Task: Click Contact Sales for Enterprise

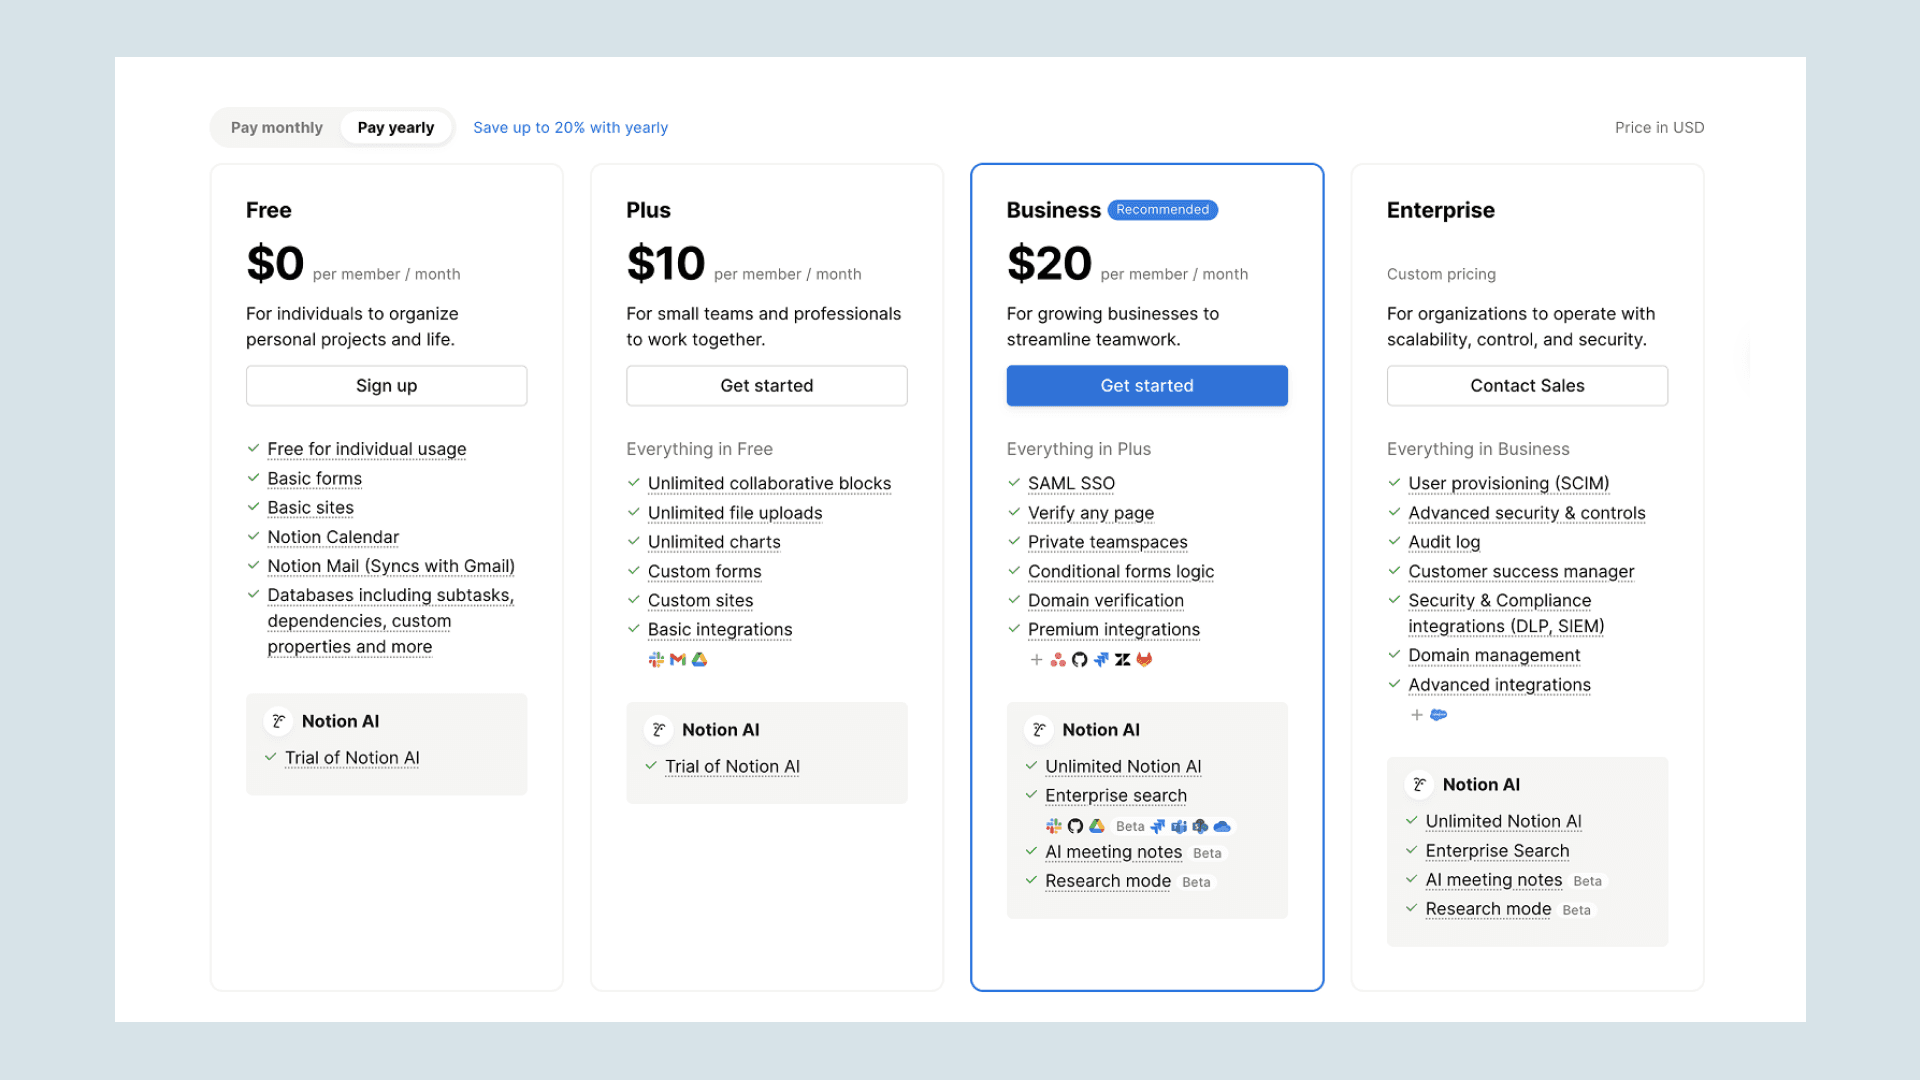Action: 1527,385
